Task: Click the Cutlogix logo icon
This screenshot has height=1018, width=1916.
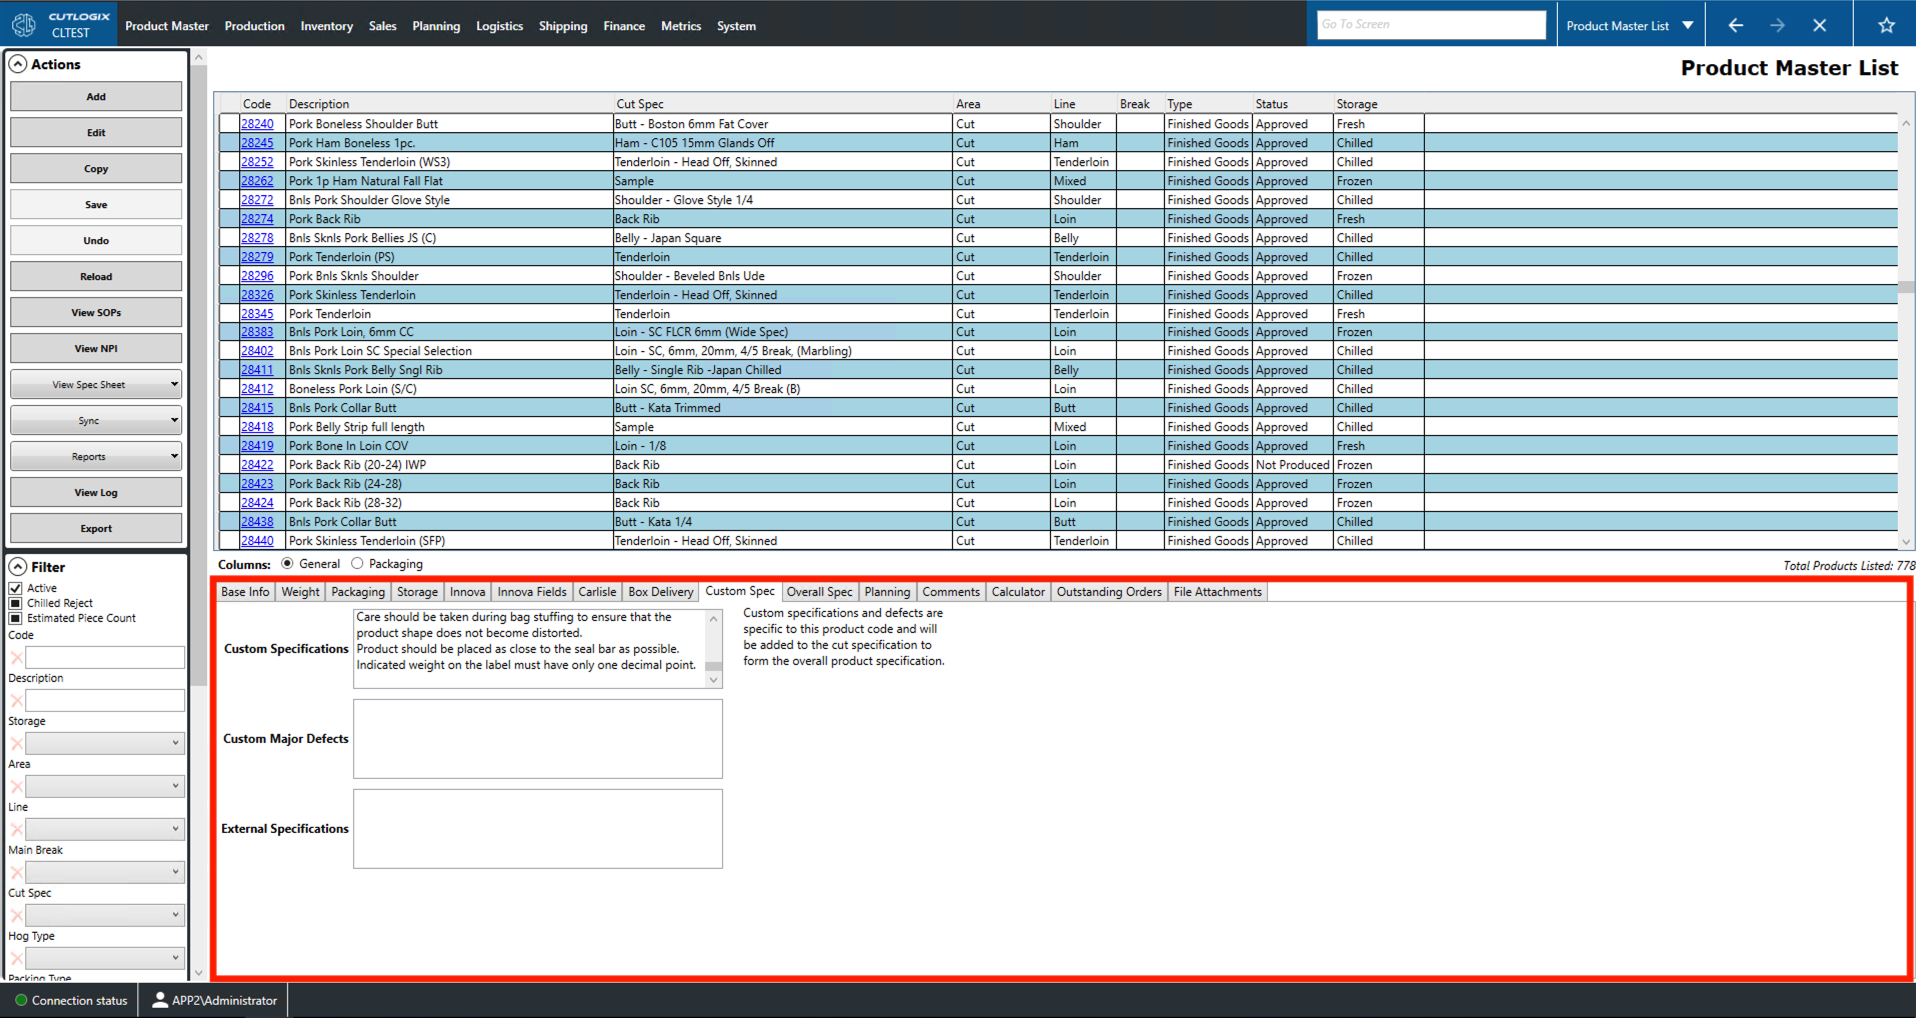Action: [22, 23]
